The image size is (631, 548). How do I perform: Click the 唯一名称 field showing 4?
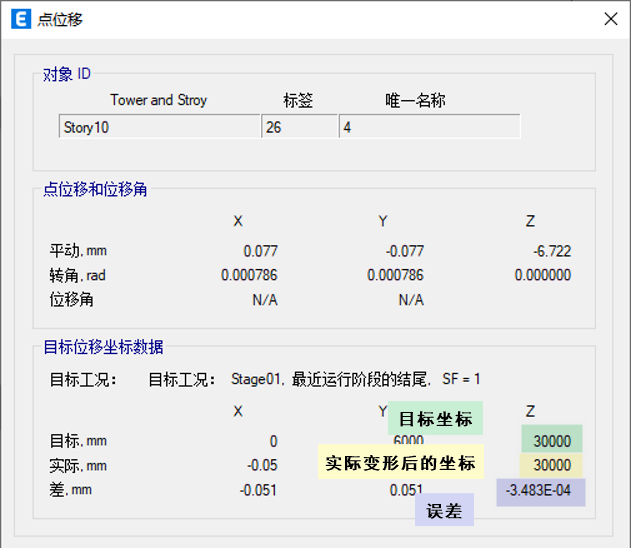coord(429,127)
